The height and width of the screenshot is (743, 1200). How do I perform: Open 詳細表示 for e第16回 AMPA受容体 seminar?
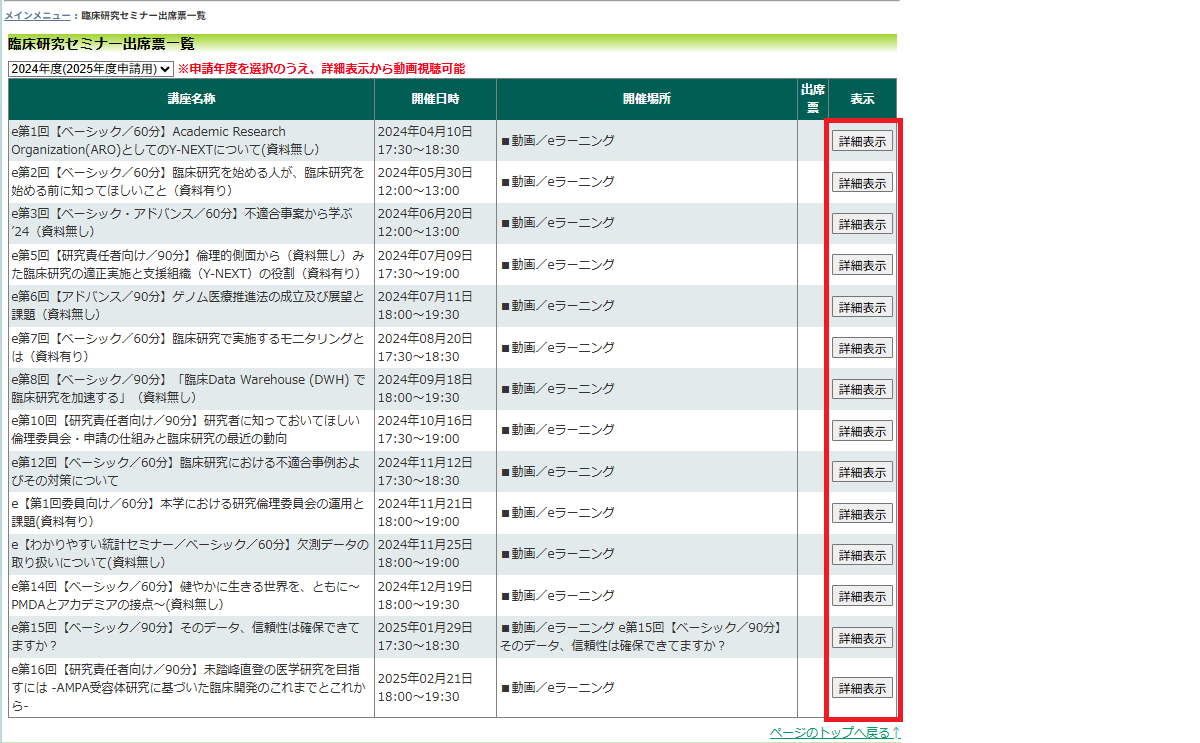862,688
